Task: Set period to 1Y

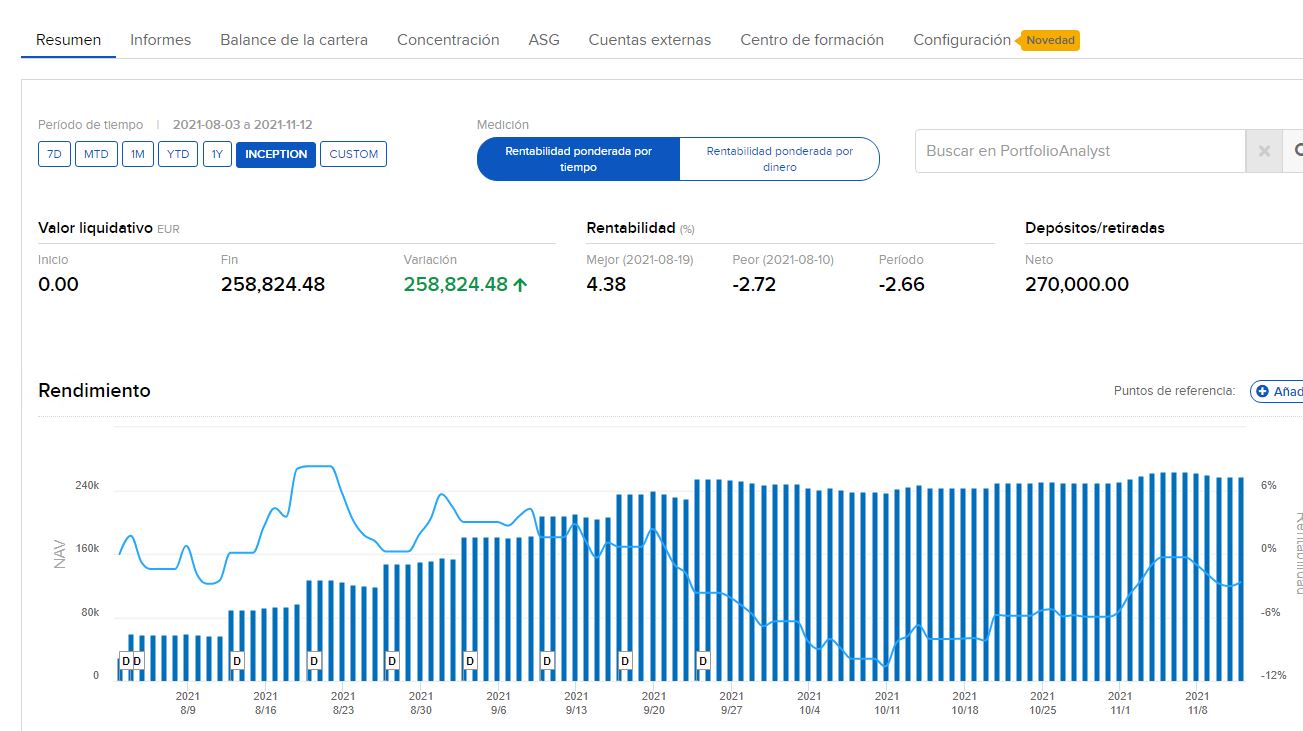Action: point(217,154)
